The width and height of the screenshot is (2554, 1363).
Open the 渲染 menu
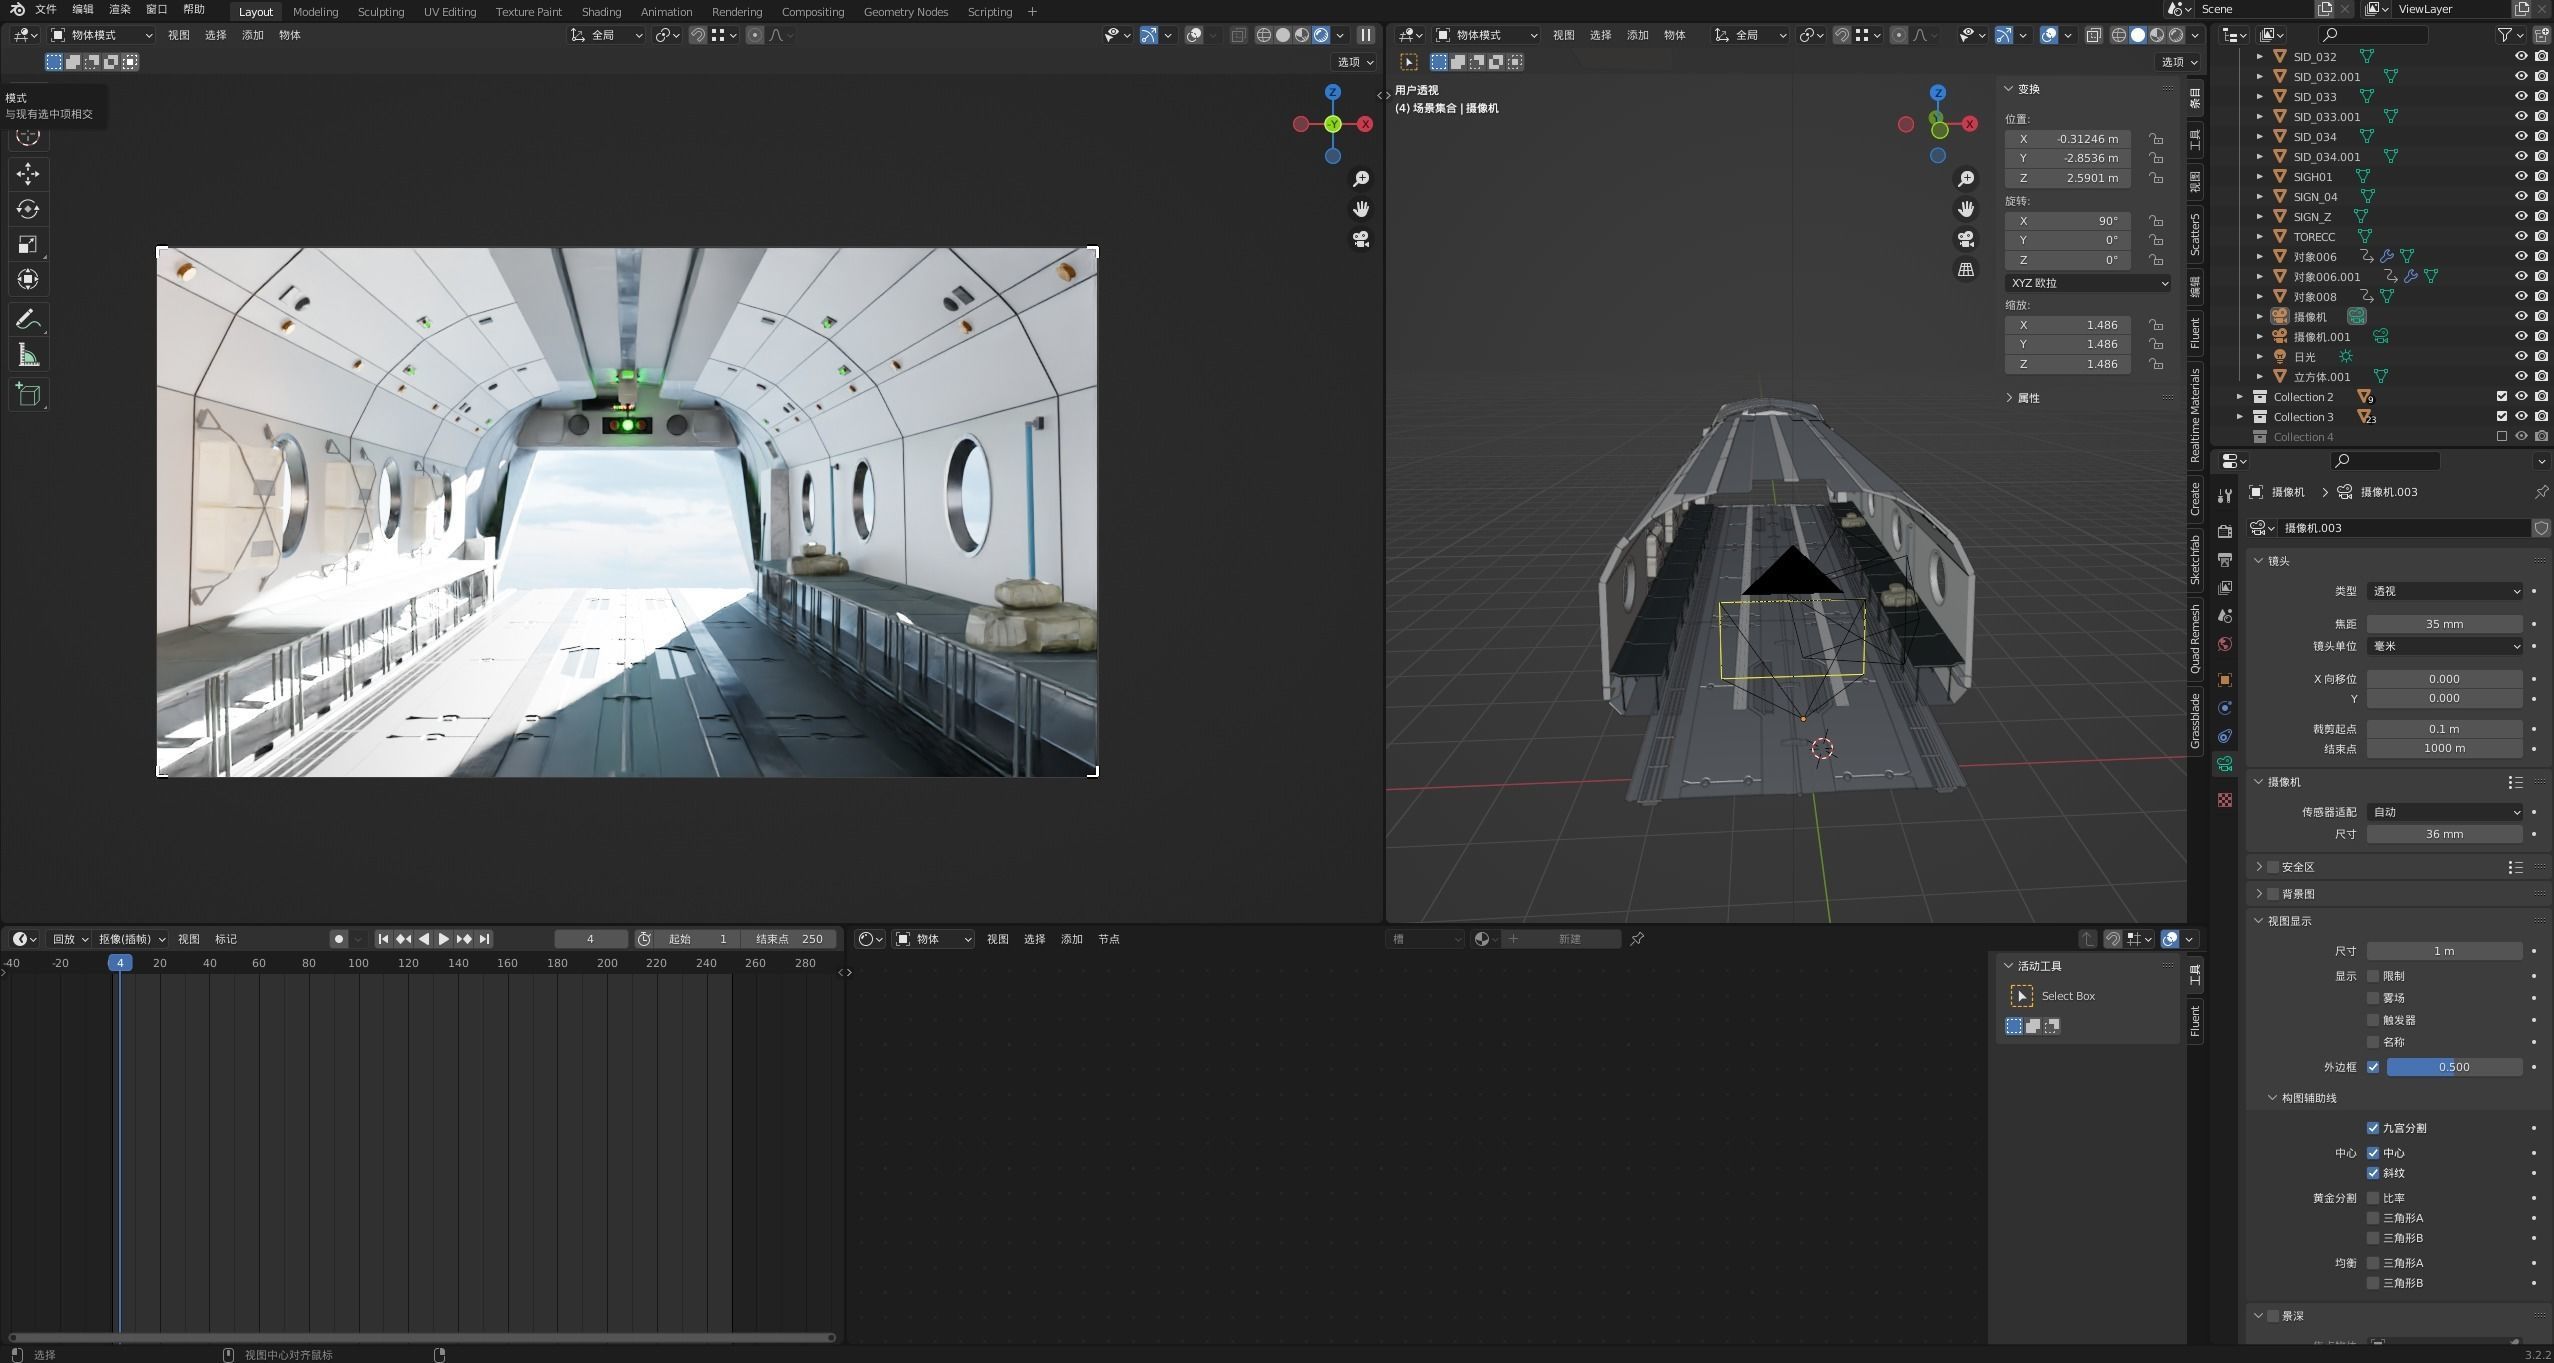point(119,10)
